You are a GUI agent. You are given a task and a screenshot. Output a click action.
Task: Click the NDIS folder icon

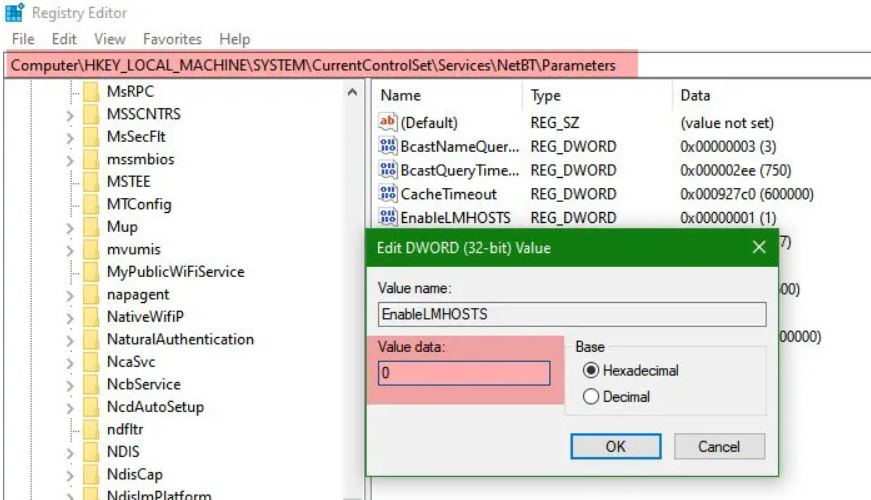pyautogui.click(x=91, y=451)
